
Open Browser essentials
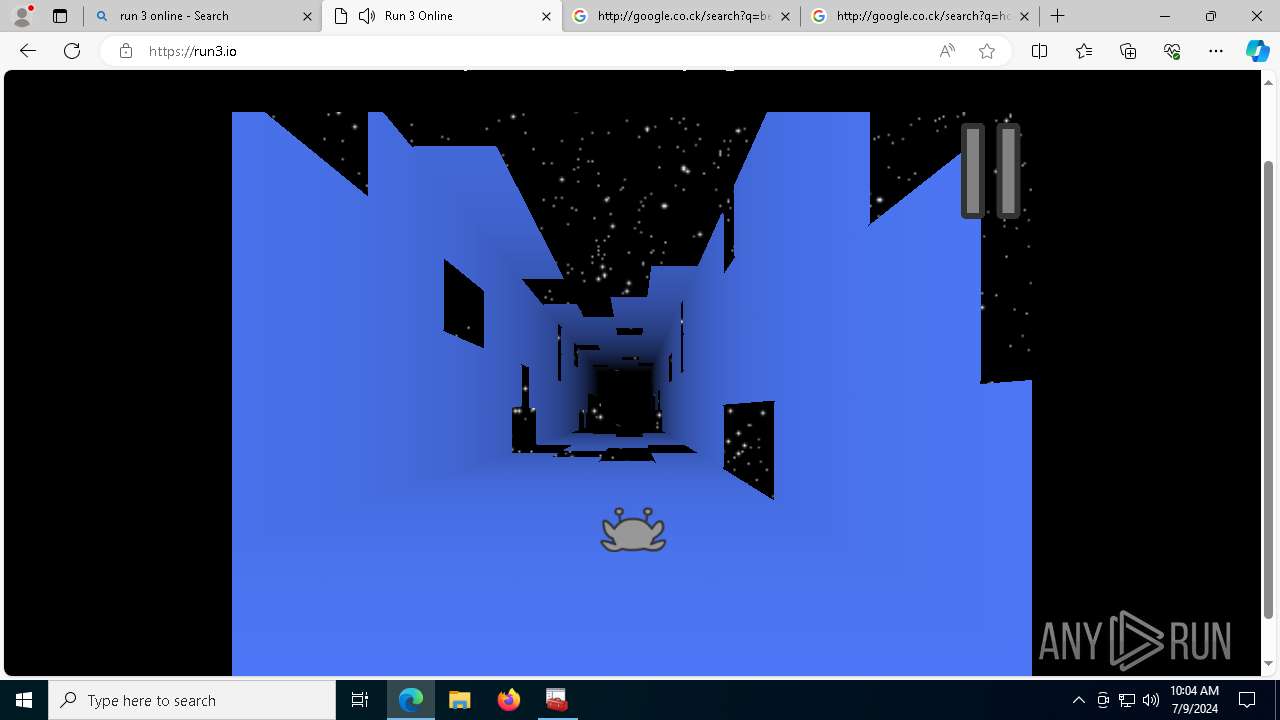pos(1172,51)
